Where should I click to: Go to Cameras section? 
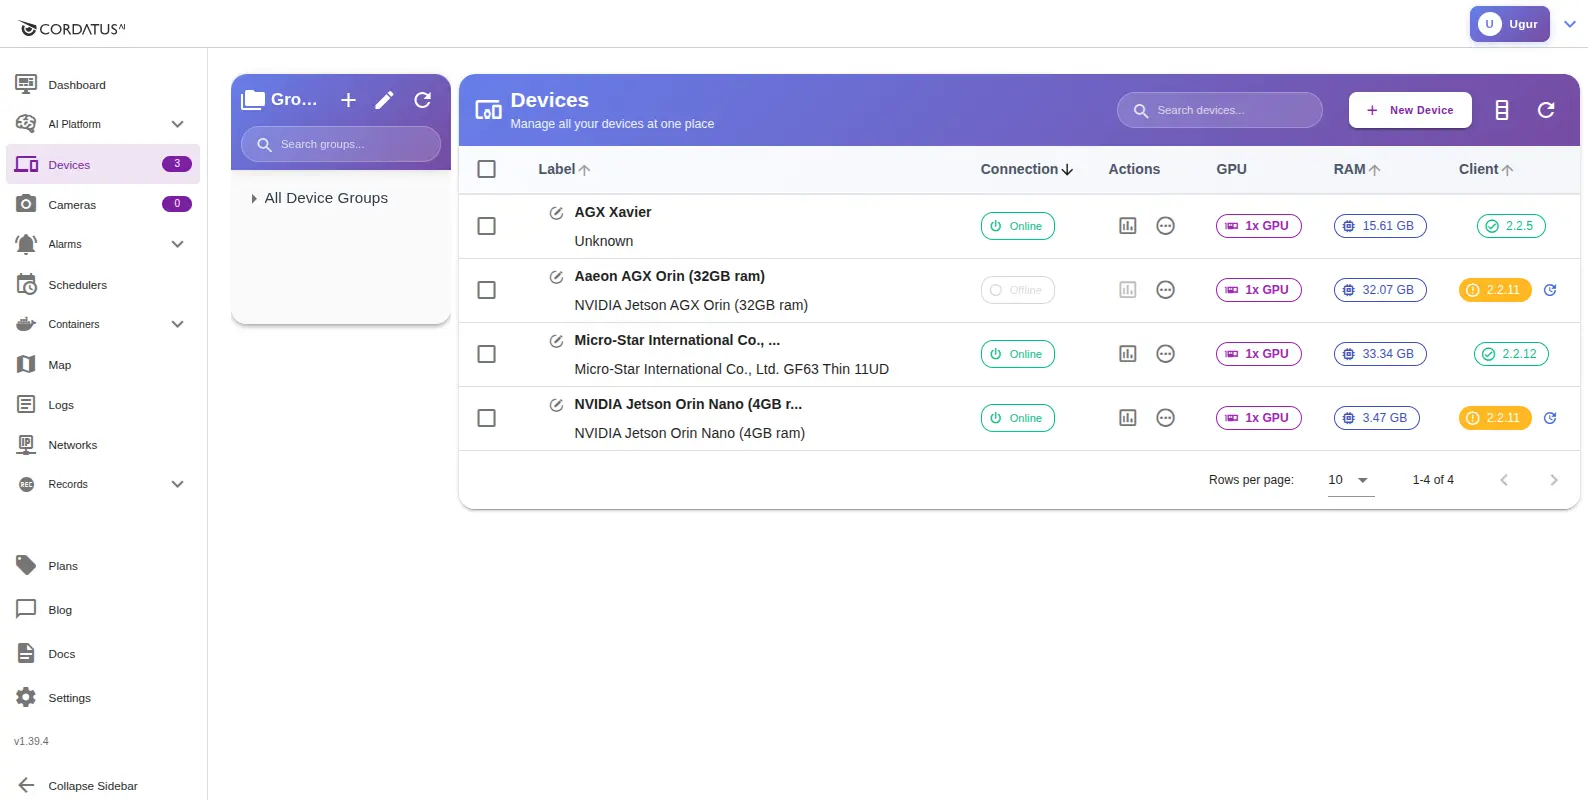103,204
